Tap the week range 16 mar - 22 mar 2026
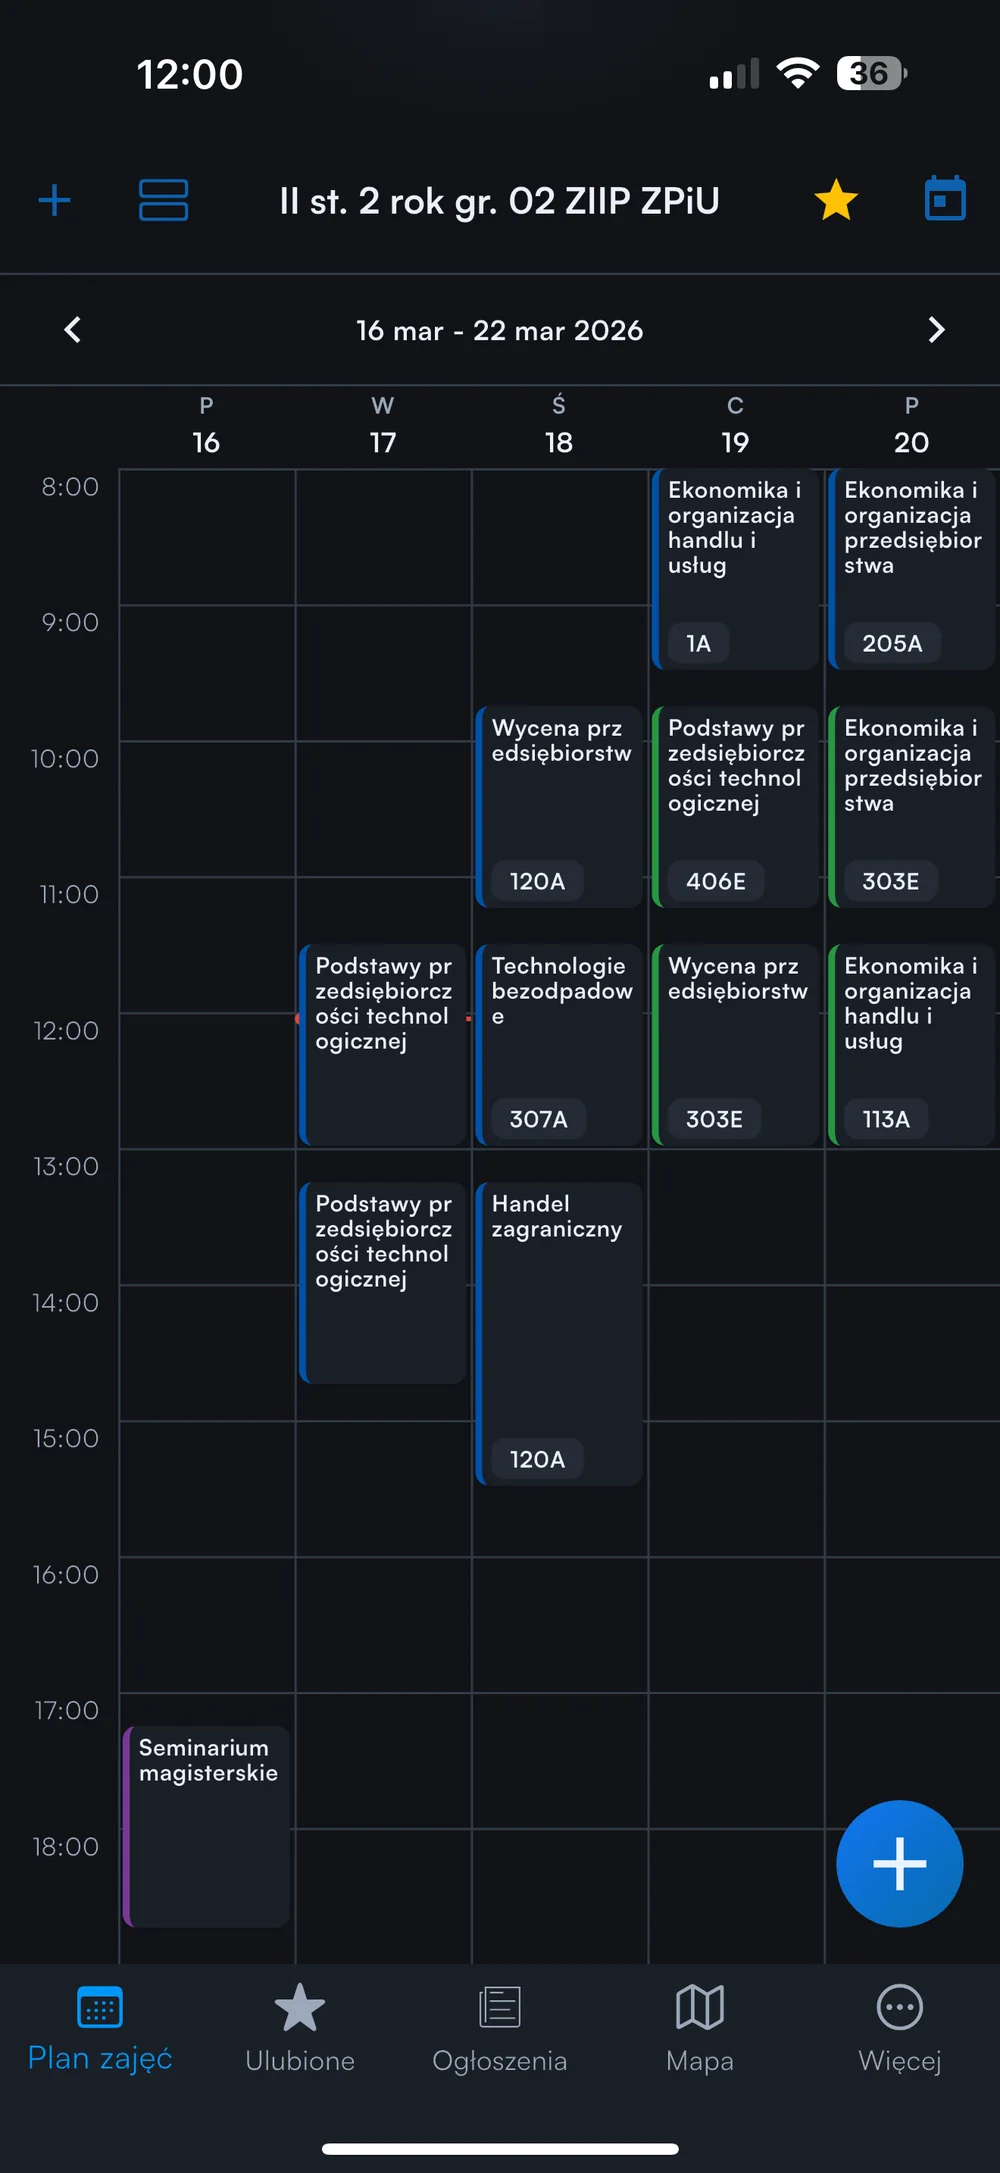The height and width of the screenshot is (2173, 1000). tap(500, 331)
